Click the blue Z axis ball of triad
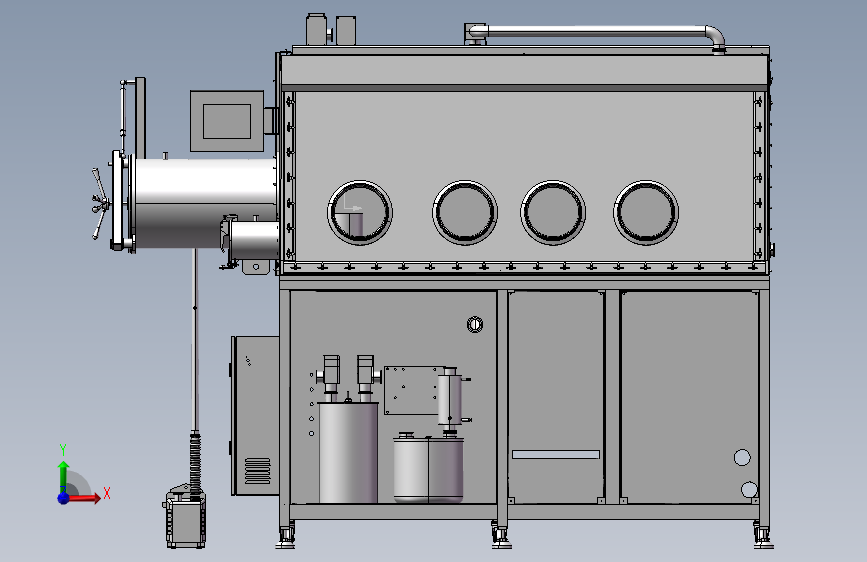867x562 pixels. coord(63,498)
